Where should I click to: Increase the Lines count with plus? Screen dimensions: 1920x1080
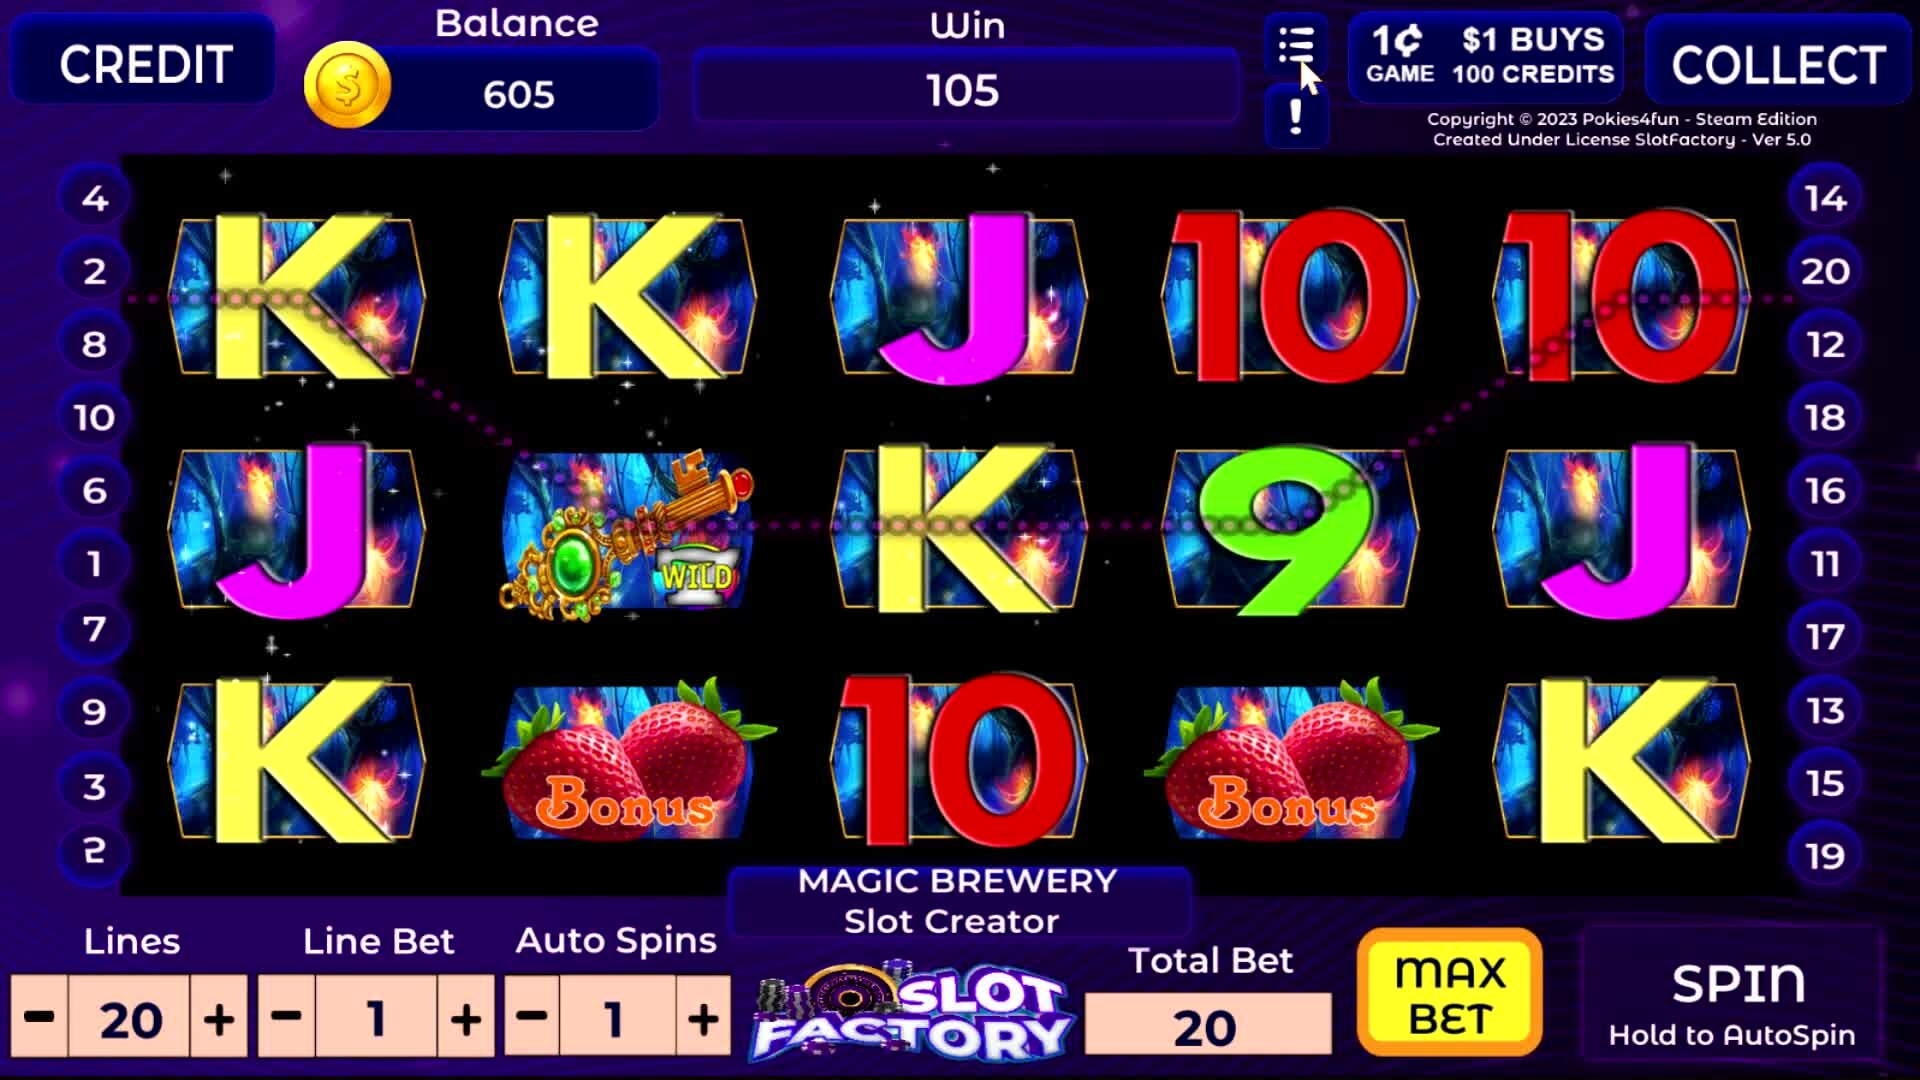pyautogui.click(x=219, y=1017)
